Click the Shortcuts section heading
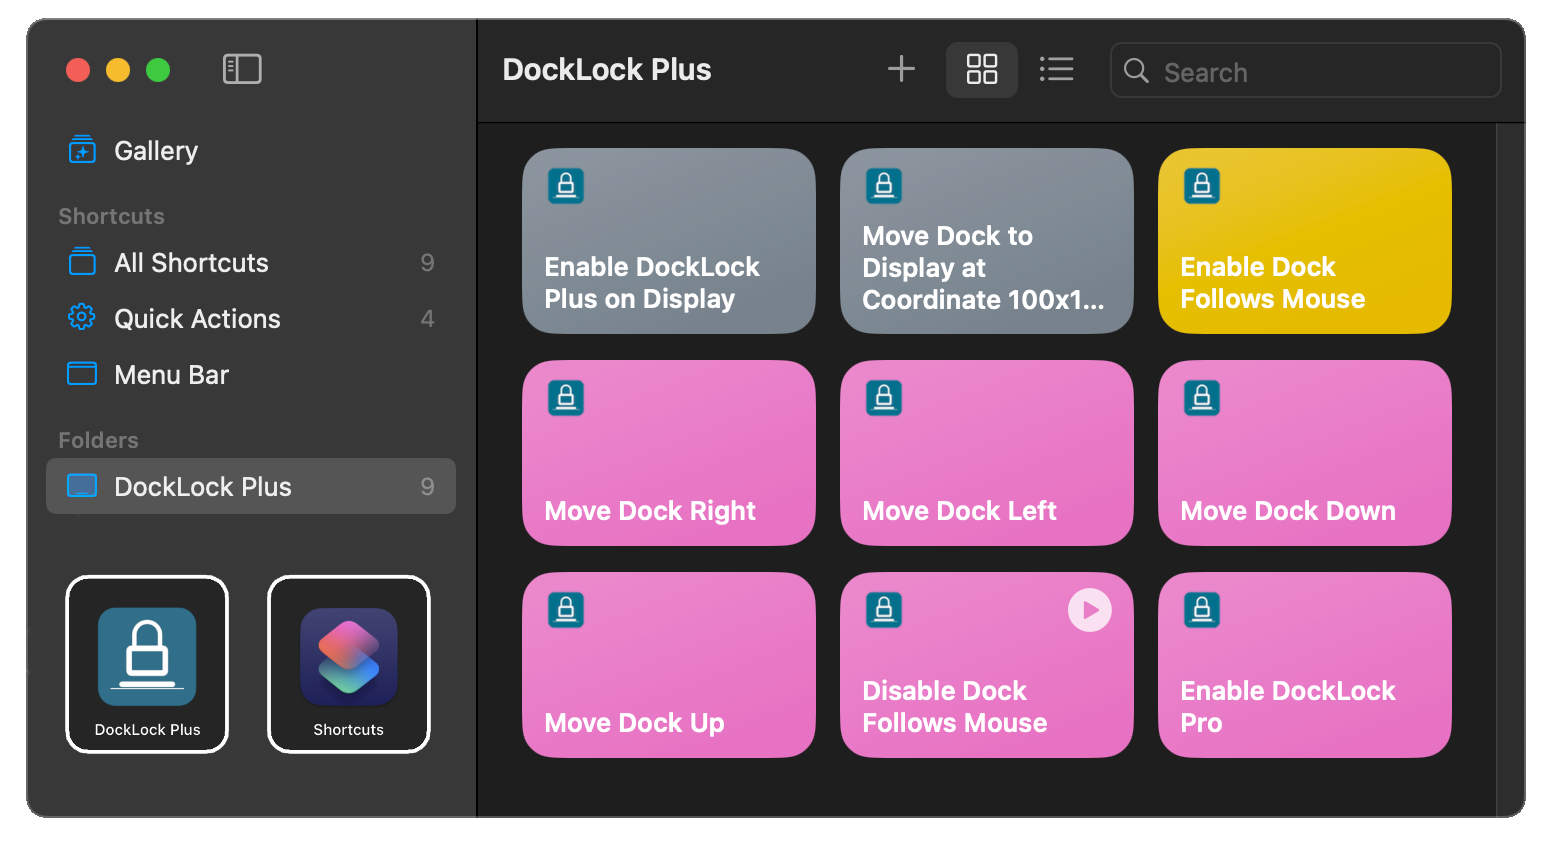The width and height of the screenshot is (1551, 843). [111, 216]
